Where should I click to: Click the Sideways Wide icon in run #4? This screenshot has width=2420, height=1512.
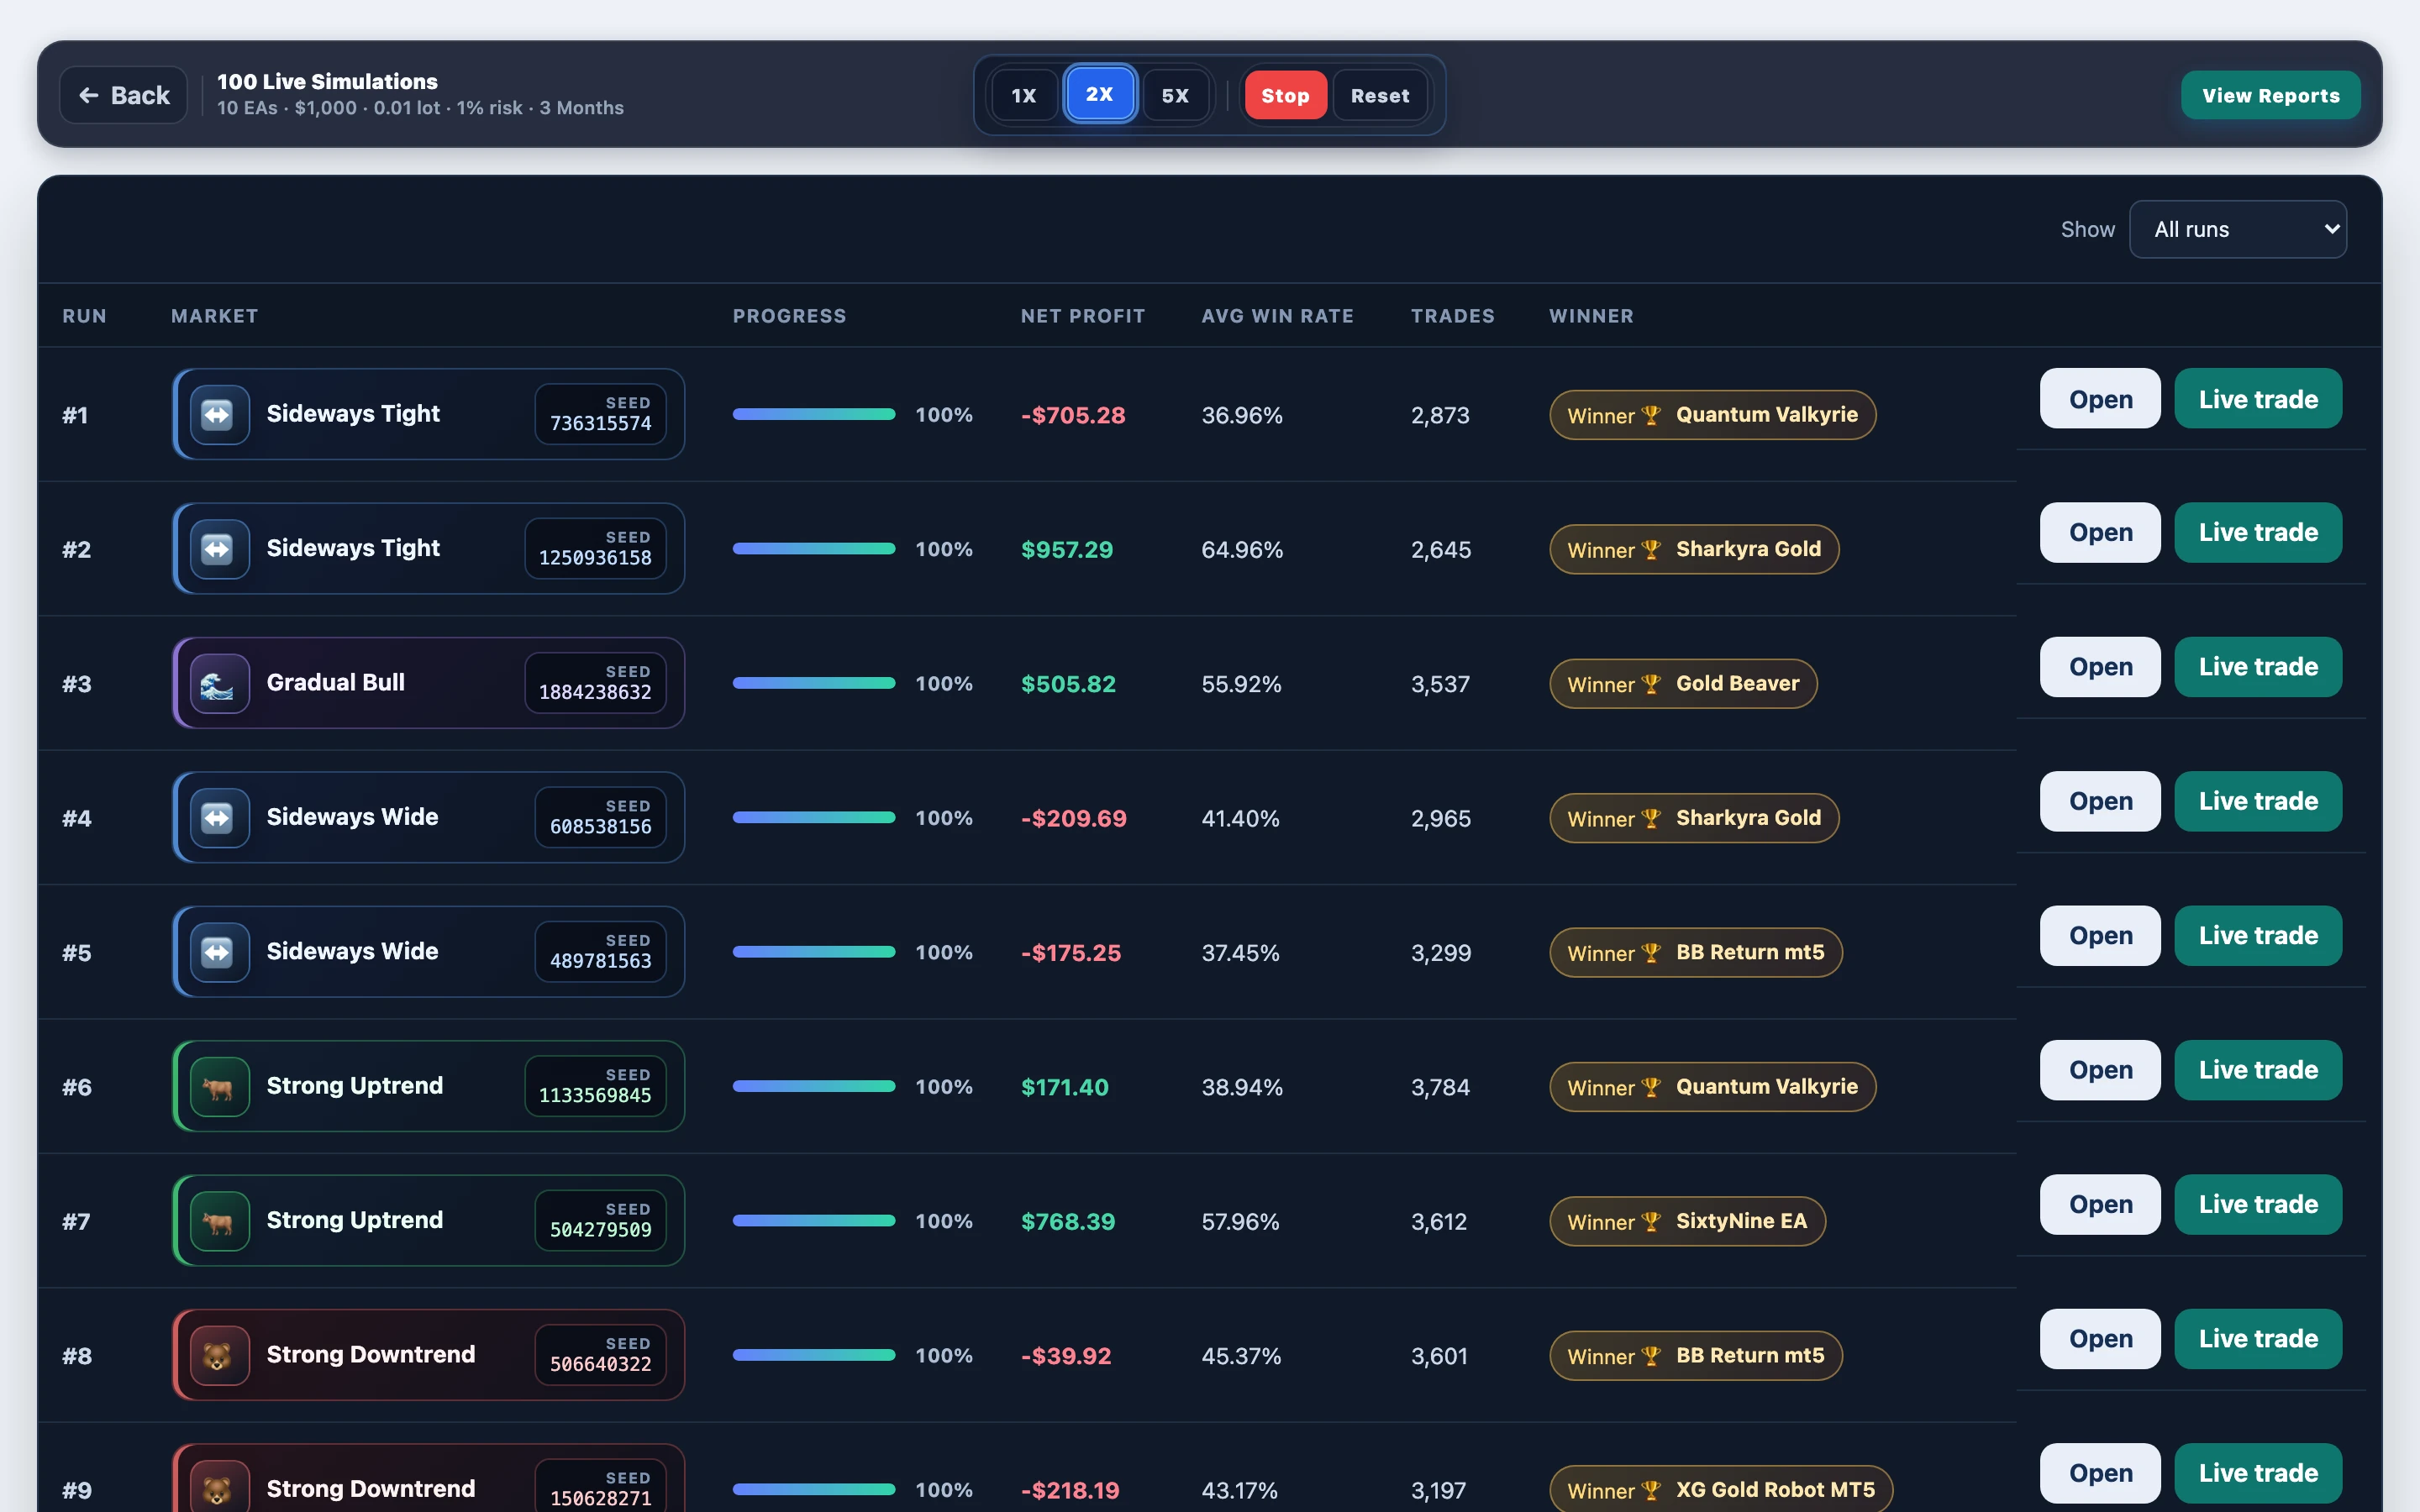pyautogui.click(x=219, y=818)
